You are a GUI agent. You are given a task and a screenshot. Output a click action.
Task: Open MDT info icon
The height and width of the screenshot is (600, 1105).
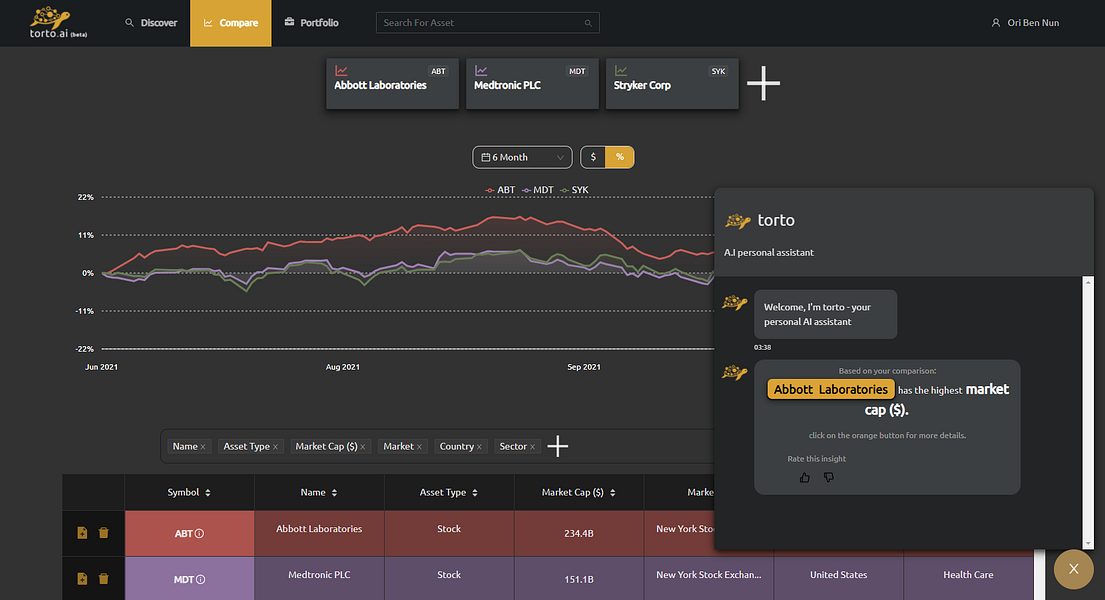point(201,580)
